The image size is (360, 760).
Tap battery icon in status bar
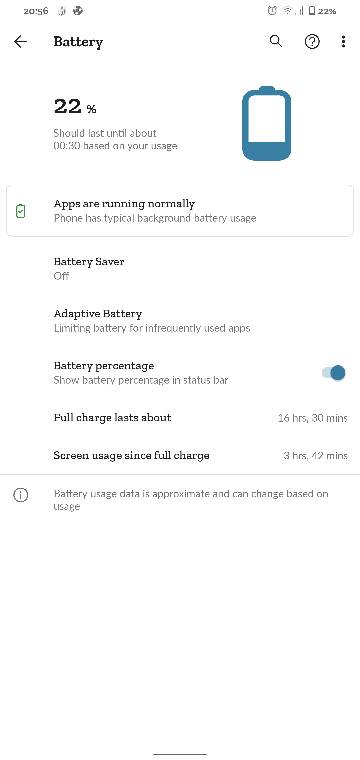click(x=312, y=11)
